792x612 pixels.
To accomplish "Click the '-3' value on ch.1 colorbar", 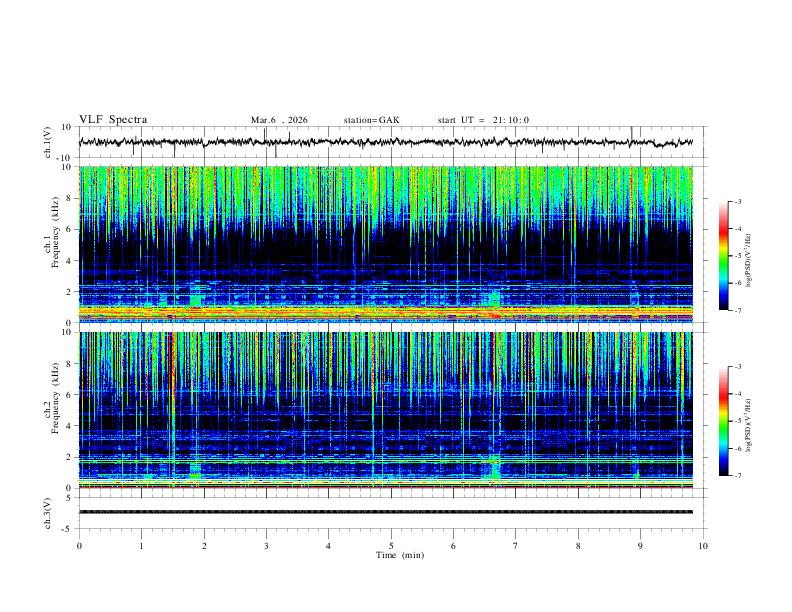I will [737, 201].
